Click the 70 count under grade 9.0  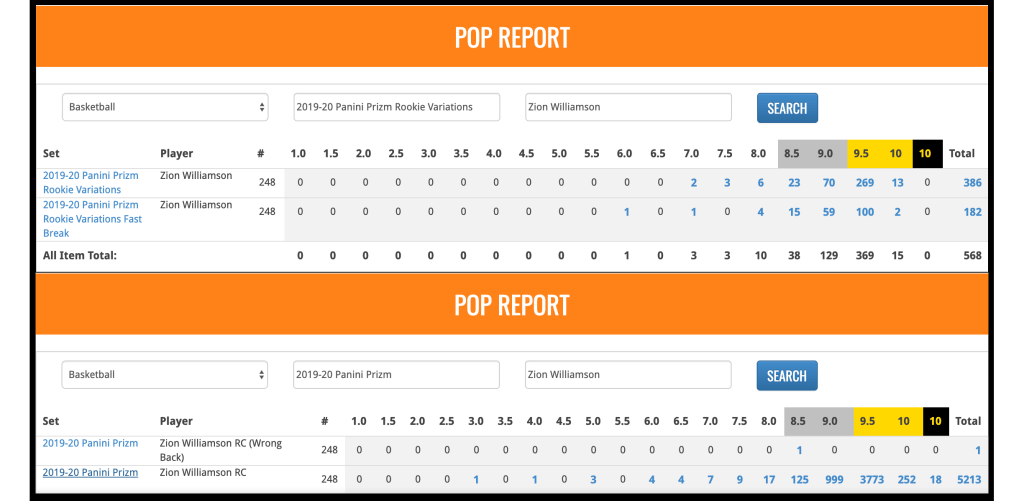[x=829, y=183]
